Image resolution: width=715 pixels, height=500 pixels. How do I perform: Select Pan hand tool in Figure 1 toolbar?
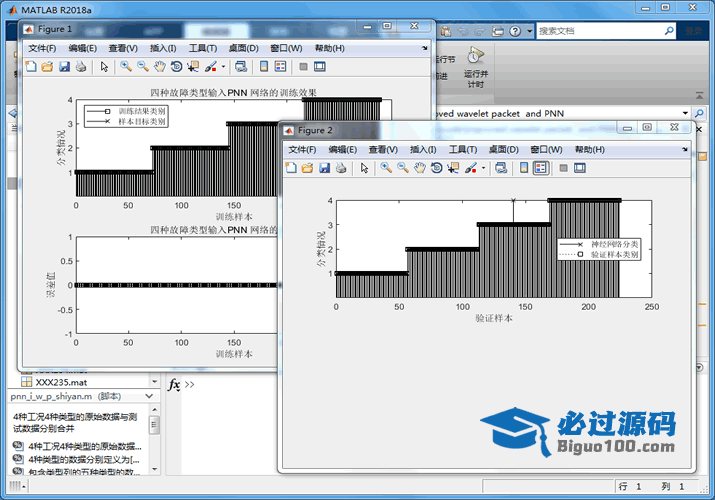[159, 67]
